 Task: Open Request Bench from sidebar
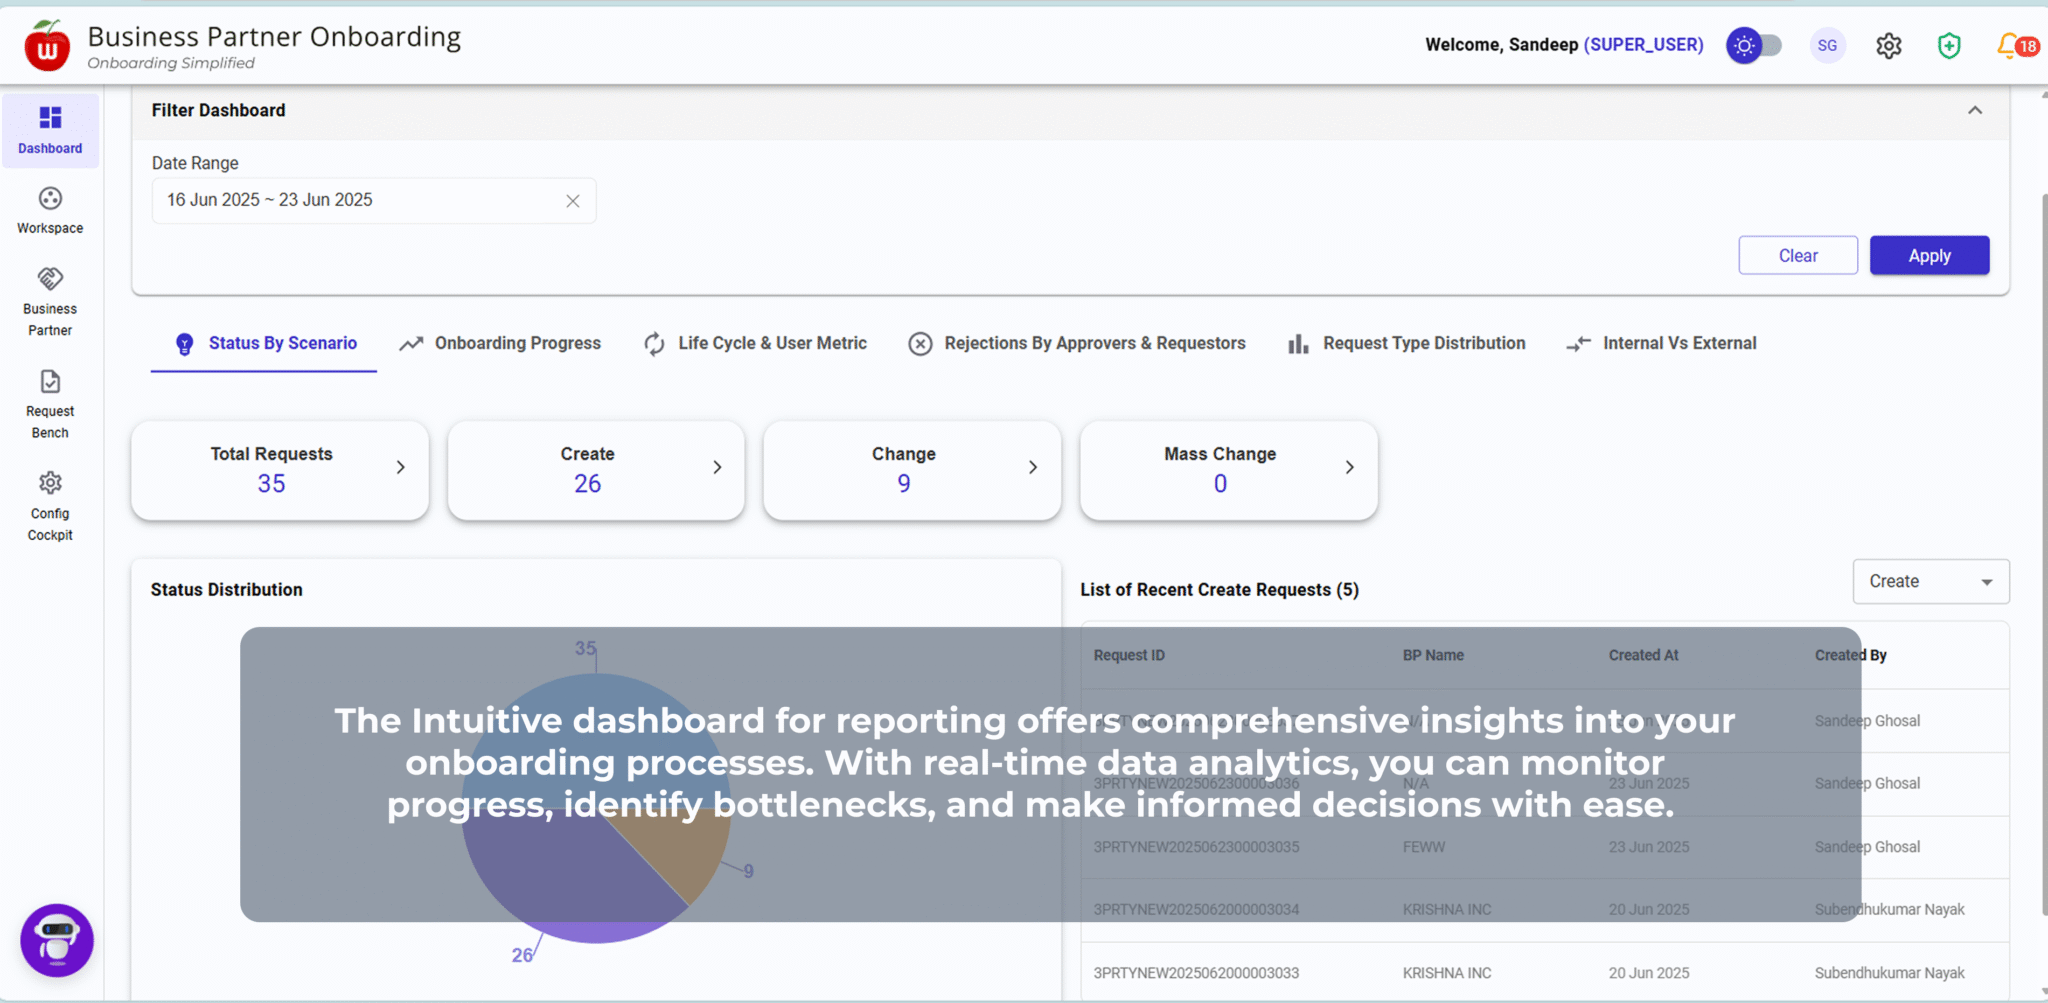coord(50,382)
